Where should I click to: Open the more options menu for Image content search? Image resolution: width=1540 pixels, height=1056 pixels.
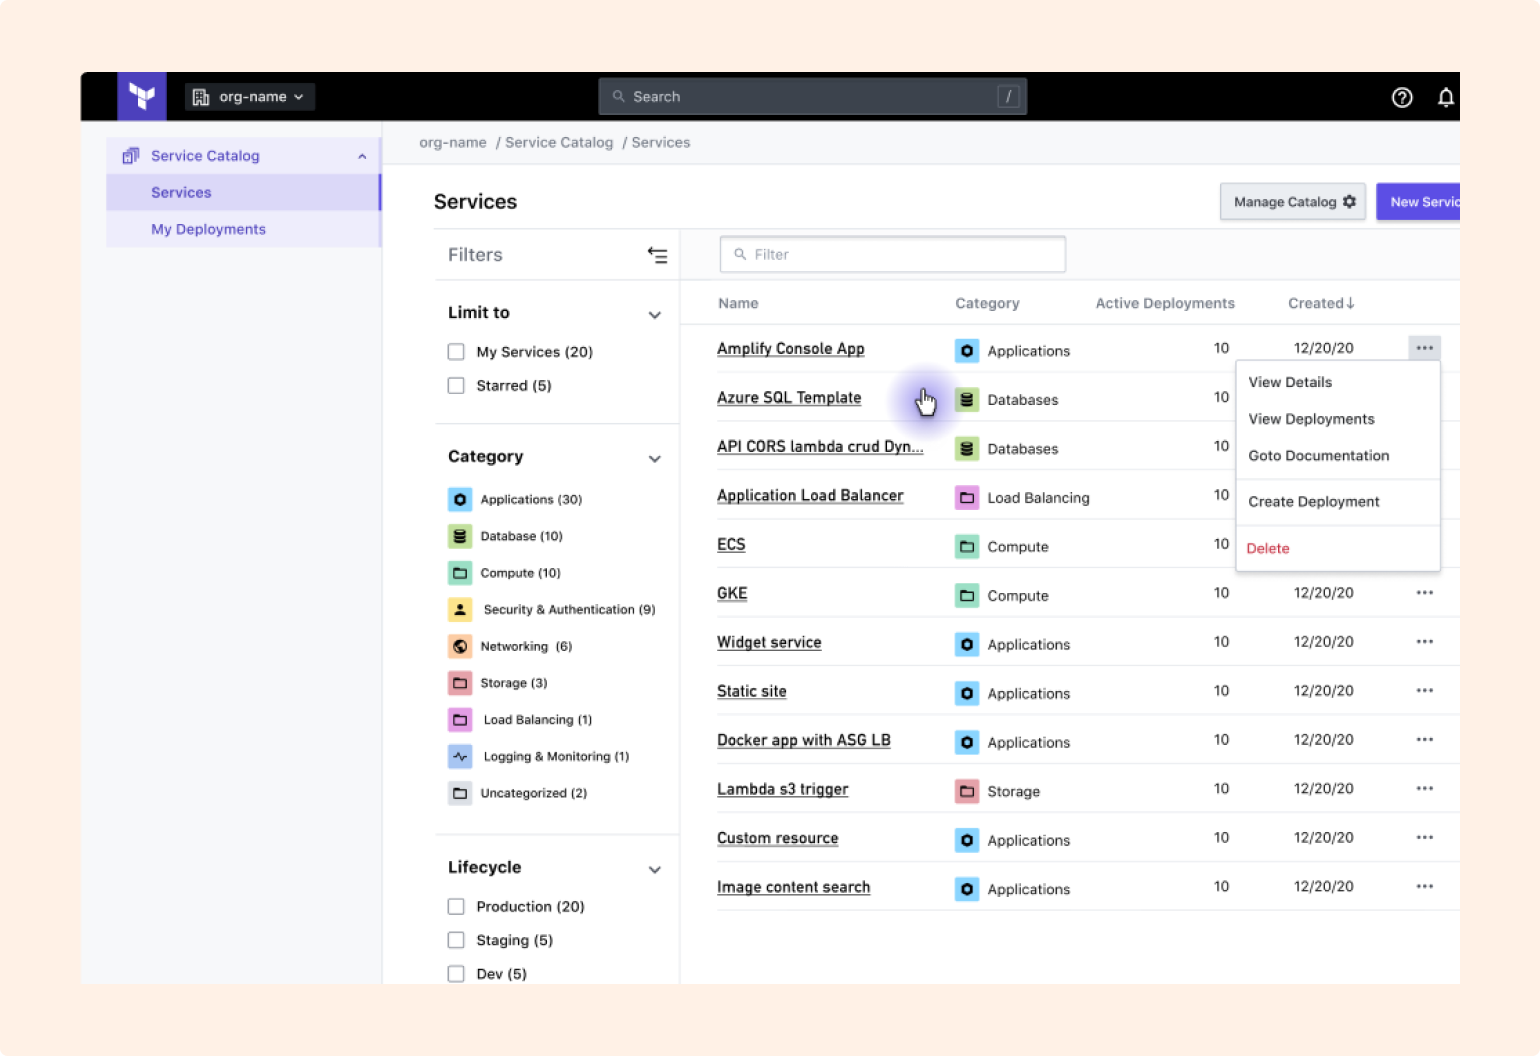(1425, 887)
